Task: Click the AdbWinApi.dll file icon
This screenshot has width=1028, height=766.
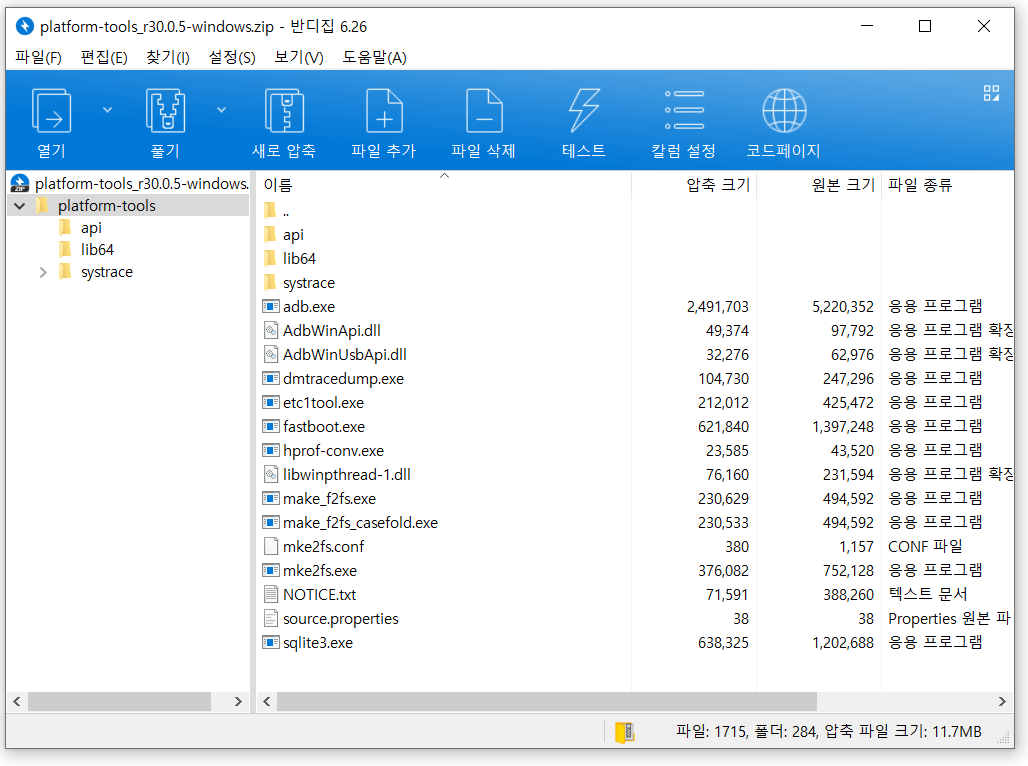Action: 271,331
